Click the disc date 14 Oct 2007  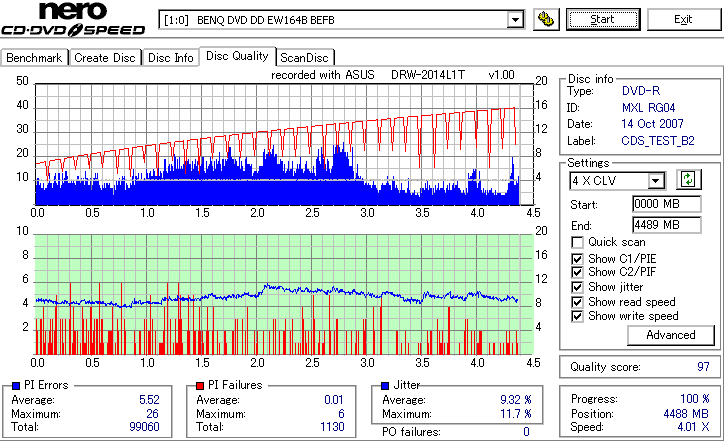pos(652,124)
